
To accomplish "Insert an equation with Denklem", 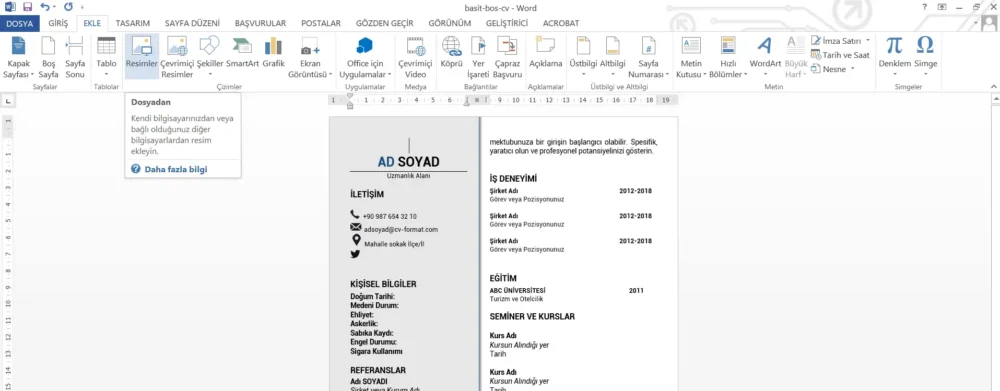I will [x=895, y=57].
